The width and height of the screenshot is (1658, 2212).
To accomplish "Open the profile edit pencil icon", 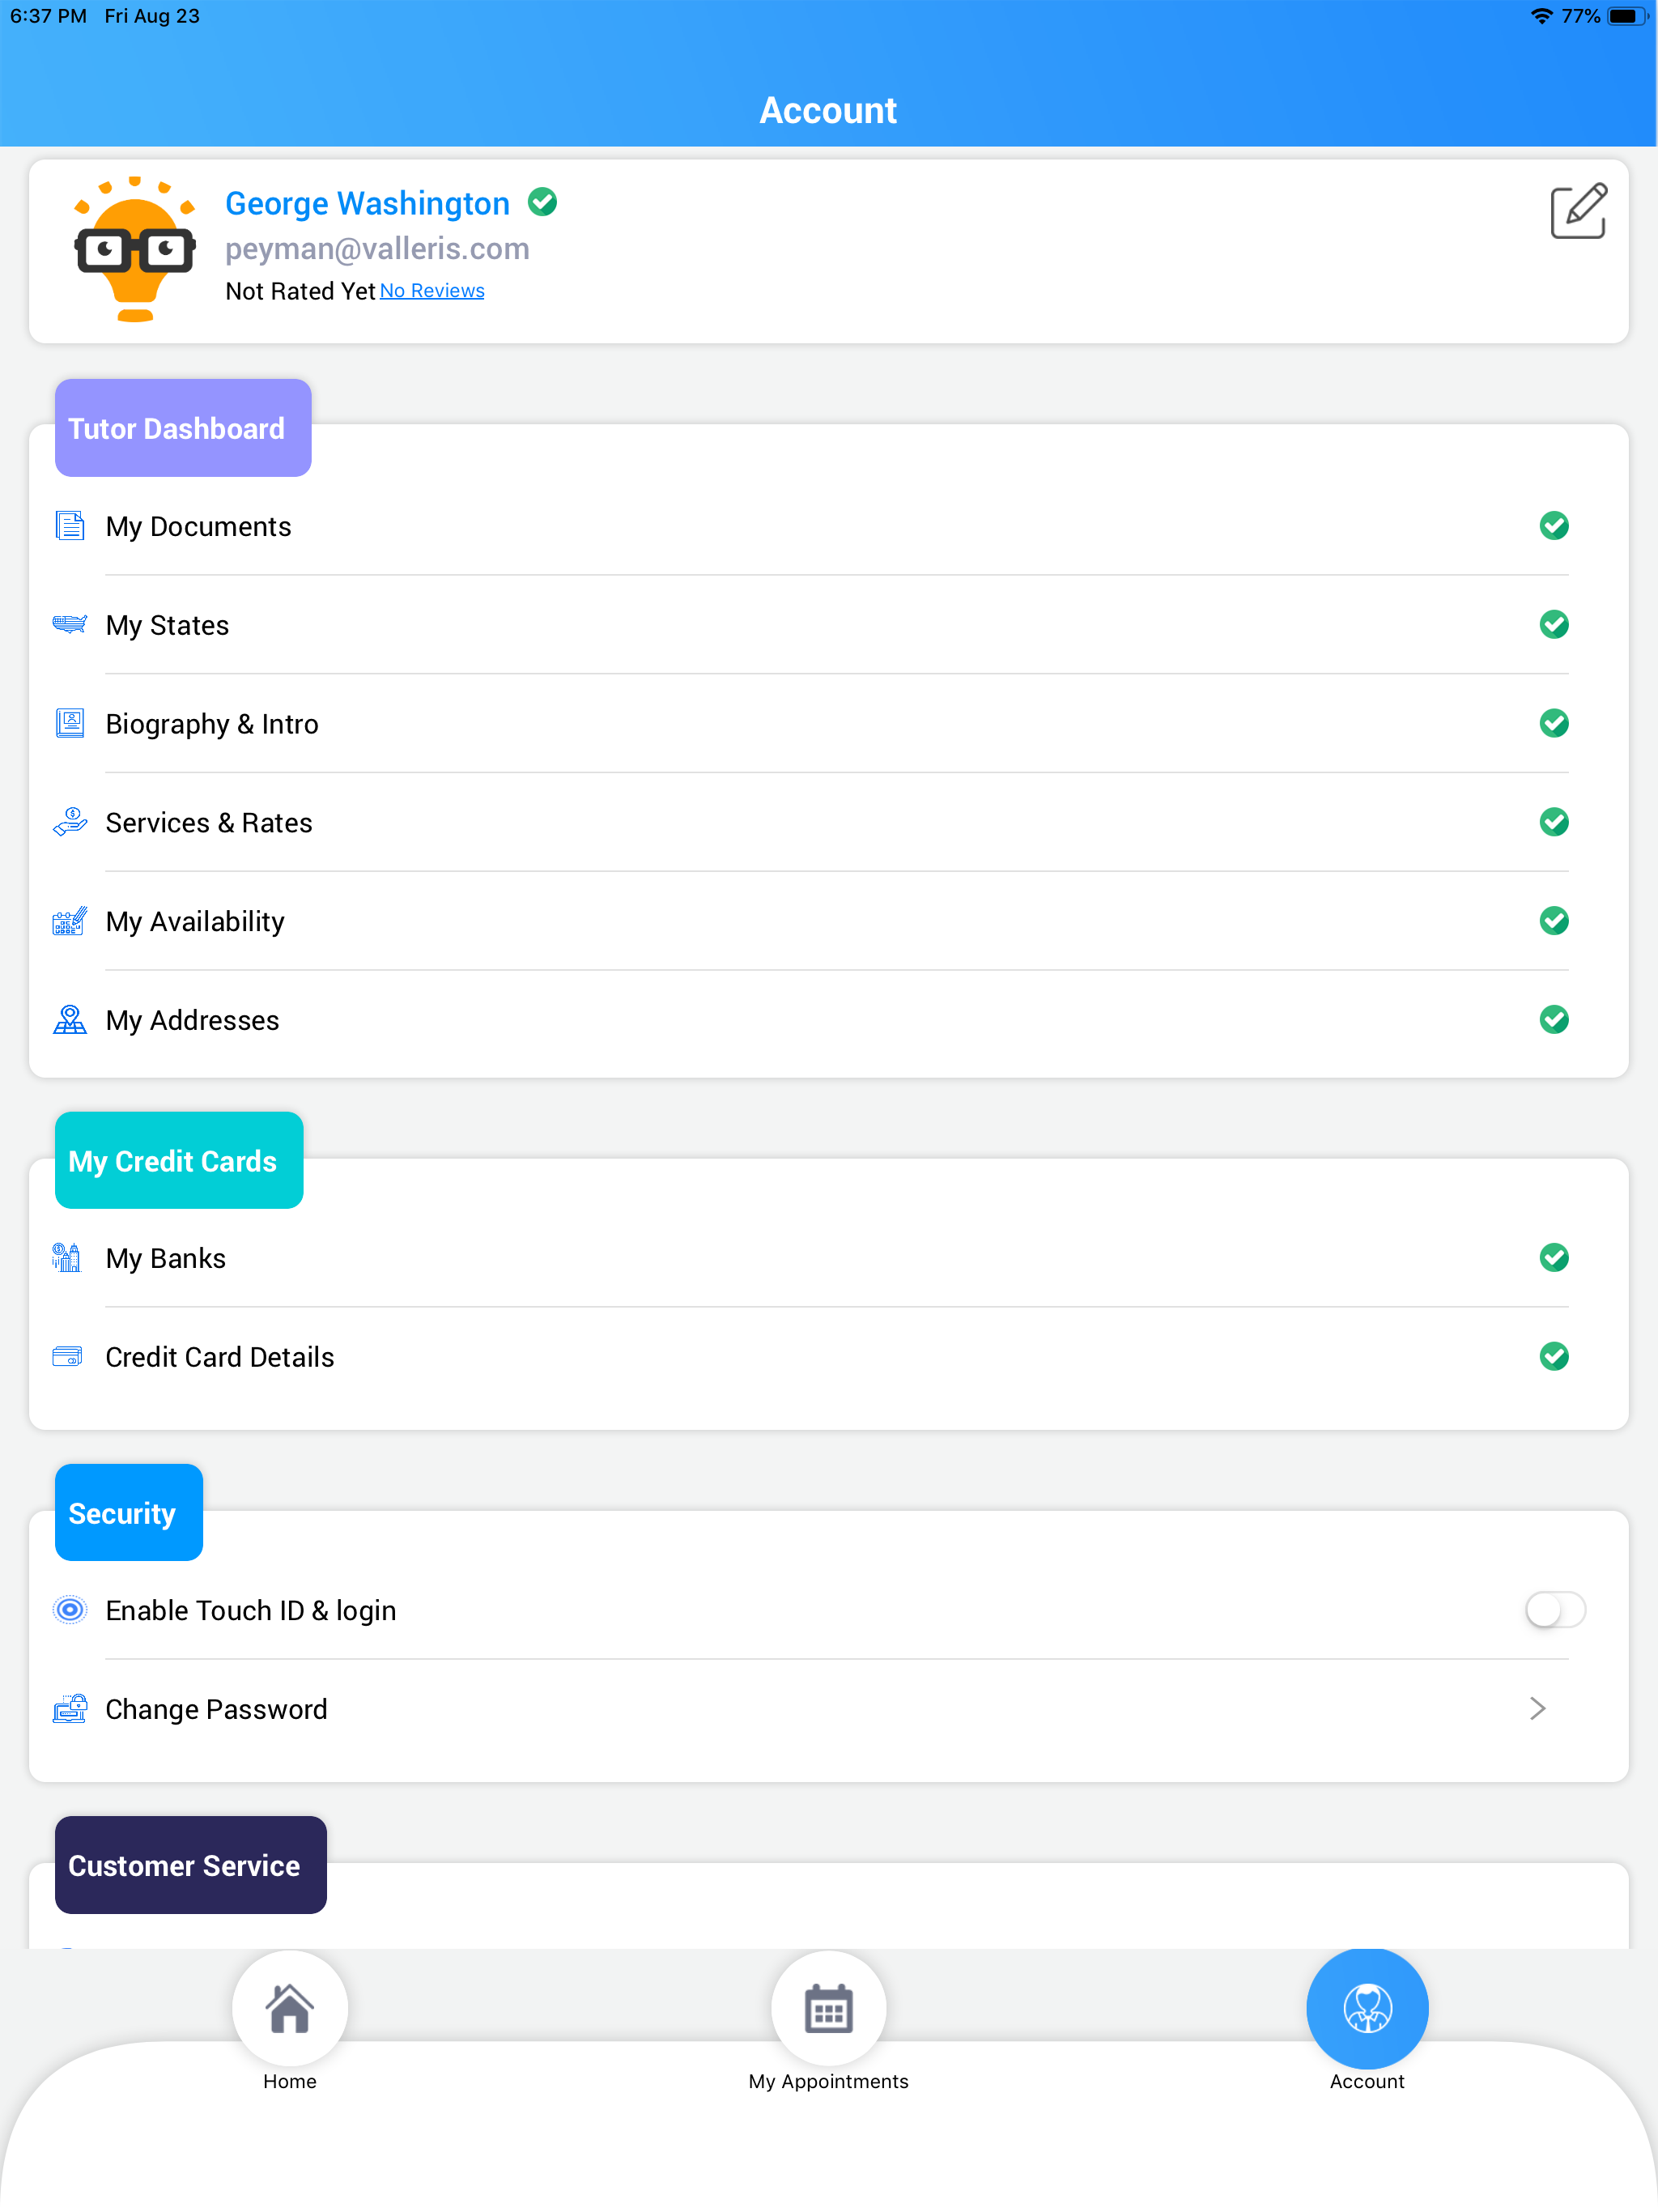I will 1579,211.
